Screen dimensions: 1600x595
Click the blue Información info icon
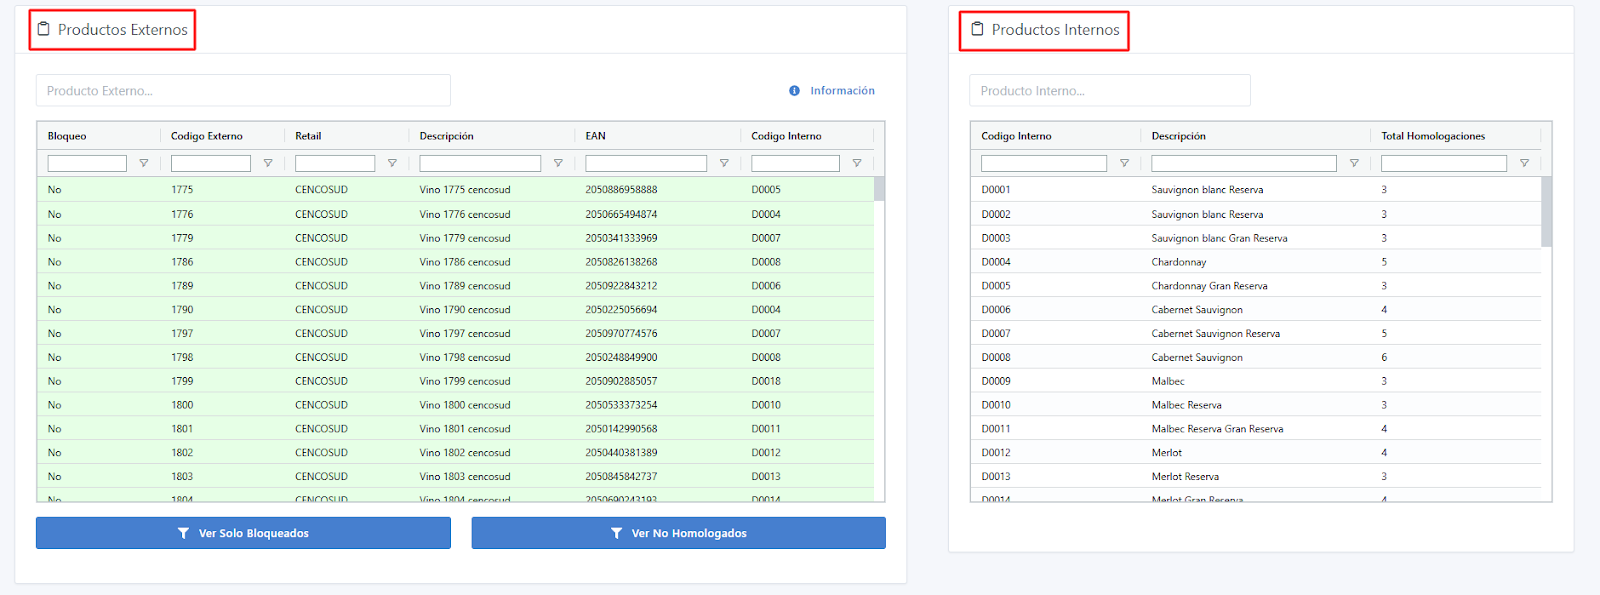tap(794, 91)
